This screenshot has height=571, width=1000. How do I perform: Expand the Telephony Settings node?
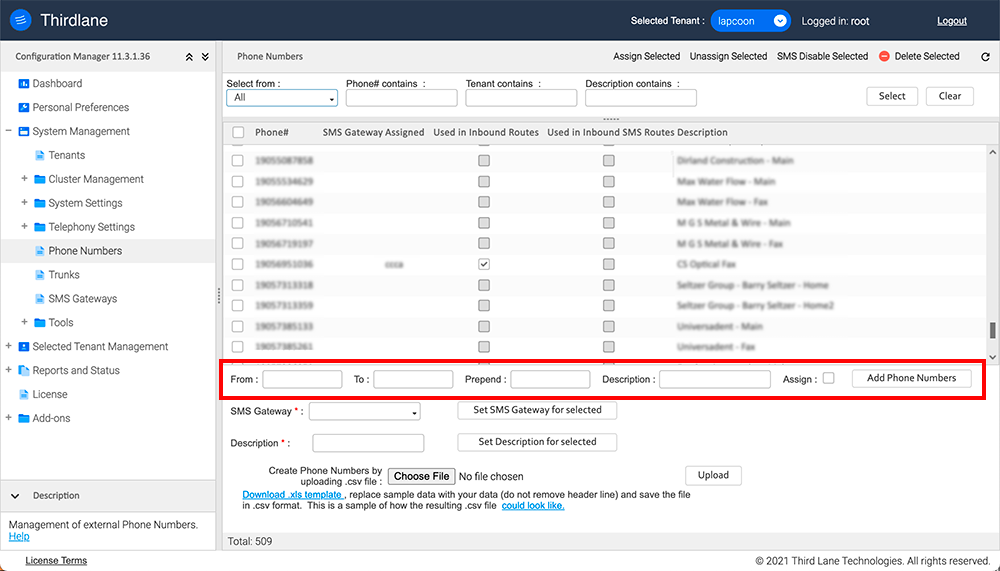click(x=24, y=226)
